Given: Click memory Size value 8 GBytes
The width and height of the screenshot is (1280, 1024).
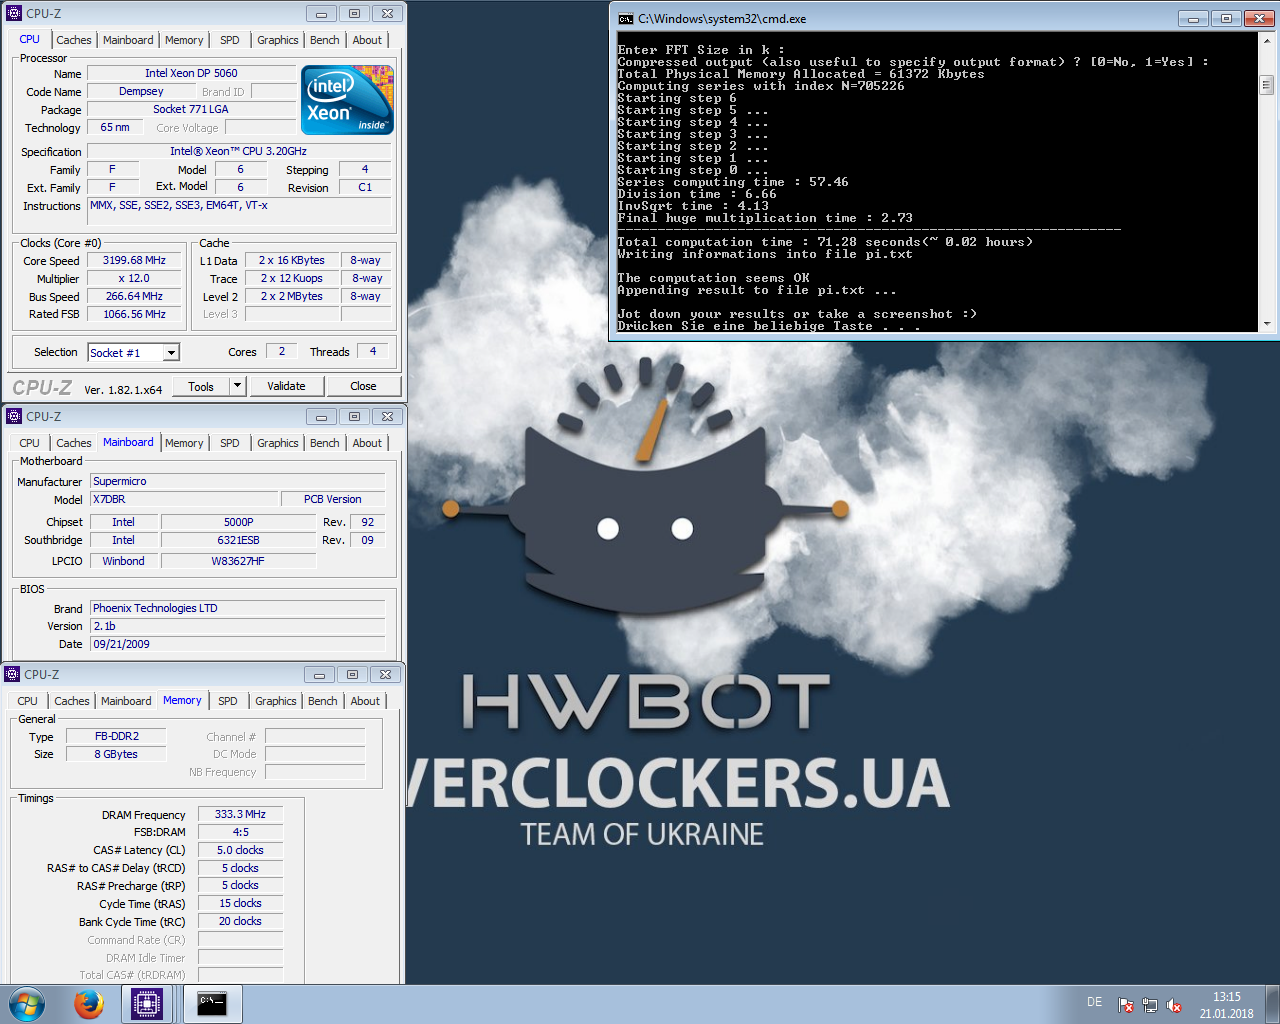Looking at the screenshot, I should pos(116,754).
